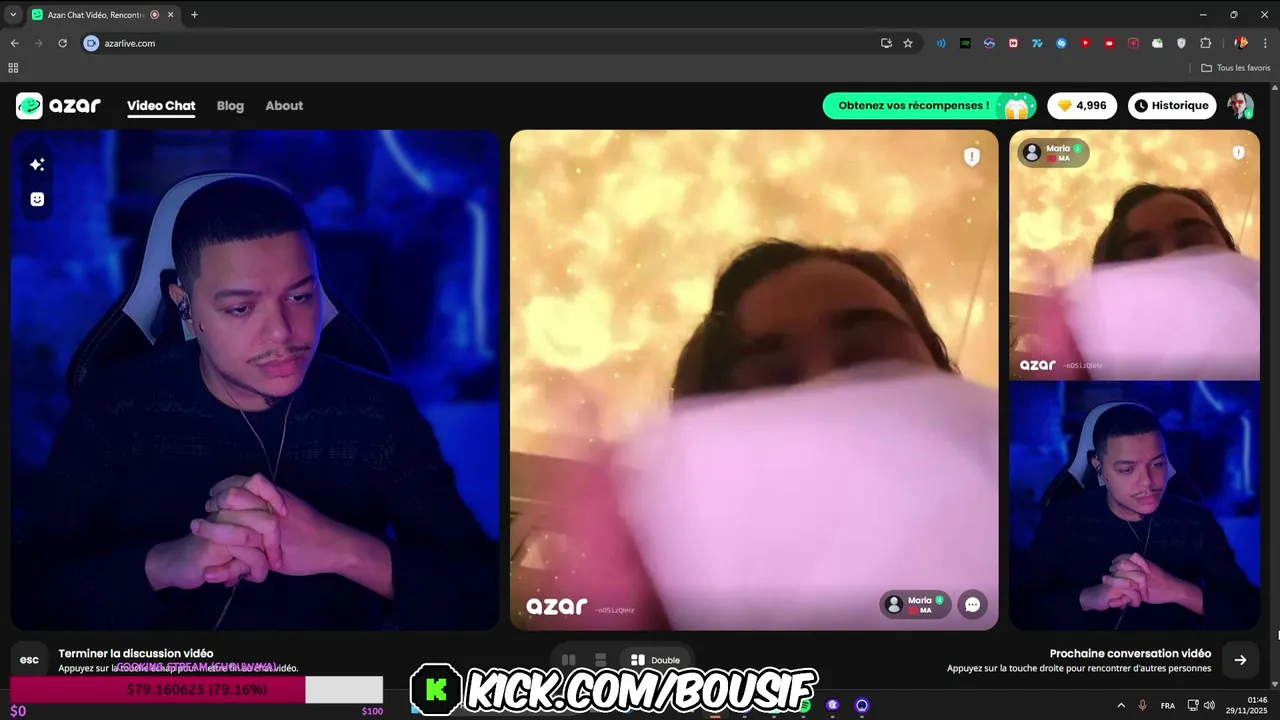Click Obtenez vos récompenses button

pyautogui.click(x=929, y=106)
